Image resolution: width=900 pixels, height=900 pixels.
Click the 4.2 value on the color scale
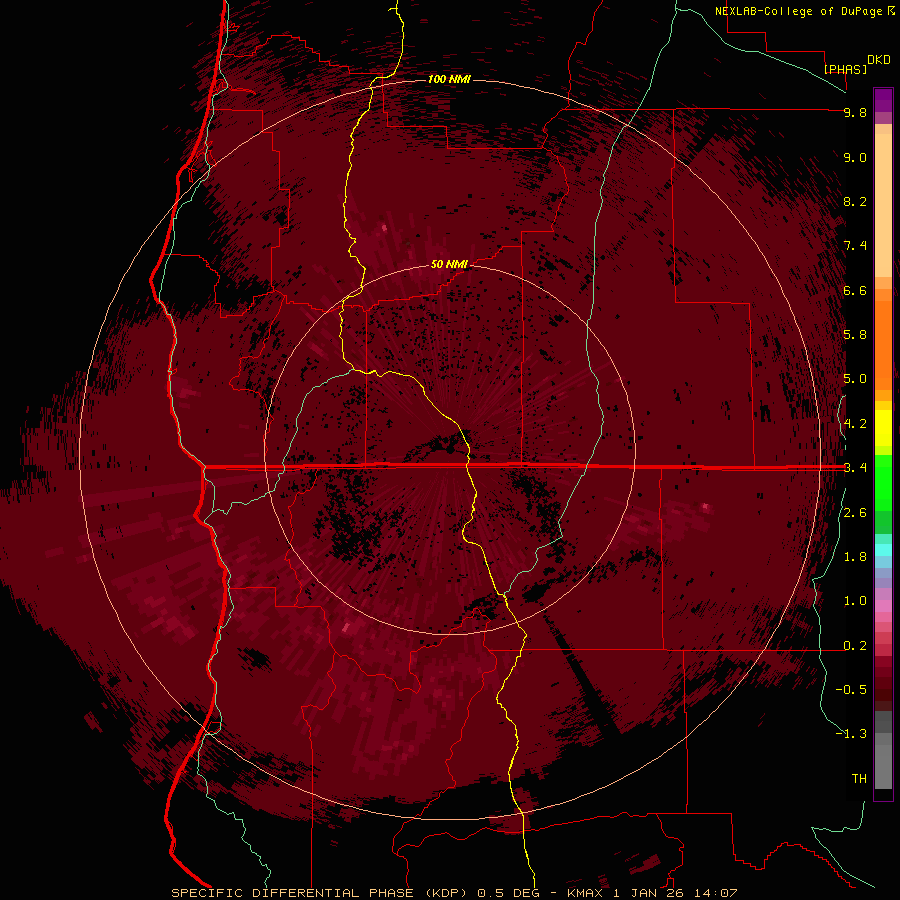point(855,424)
